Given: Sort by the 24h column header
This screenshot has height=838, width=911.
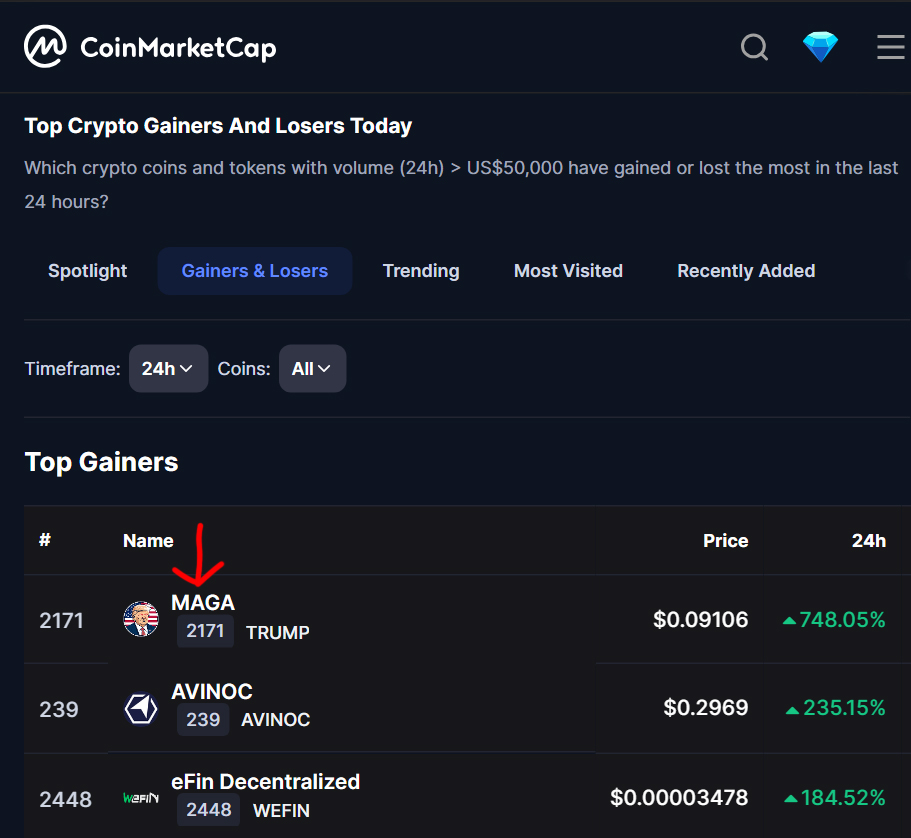Looking at the screenshot, I should (869, 540).
